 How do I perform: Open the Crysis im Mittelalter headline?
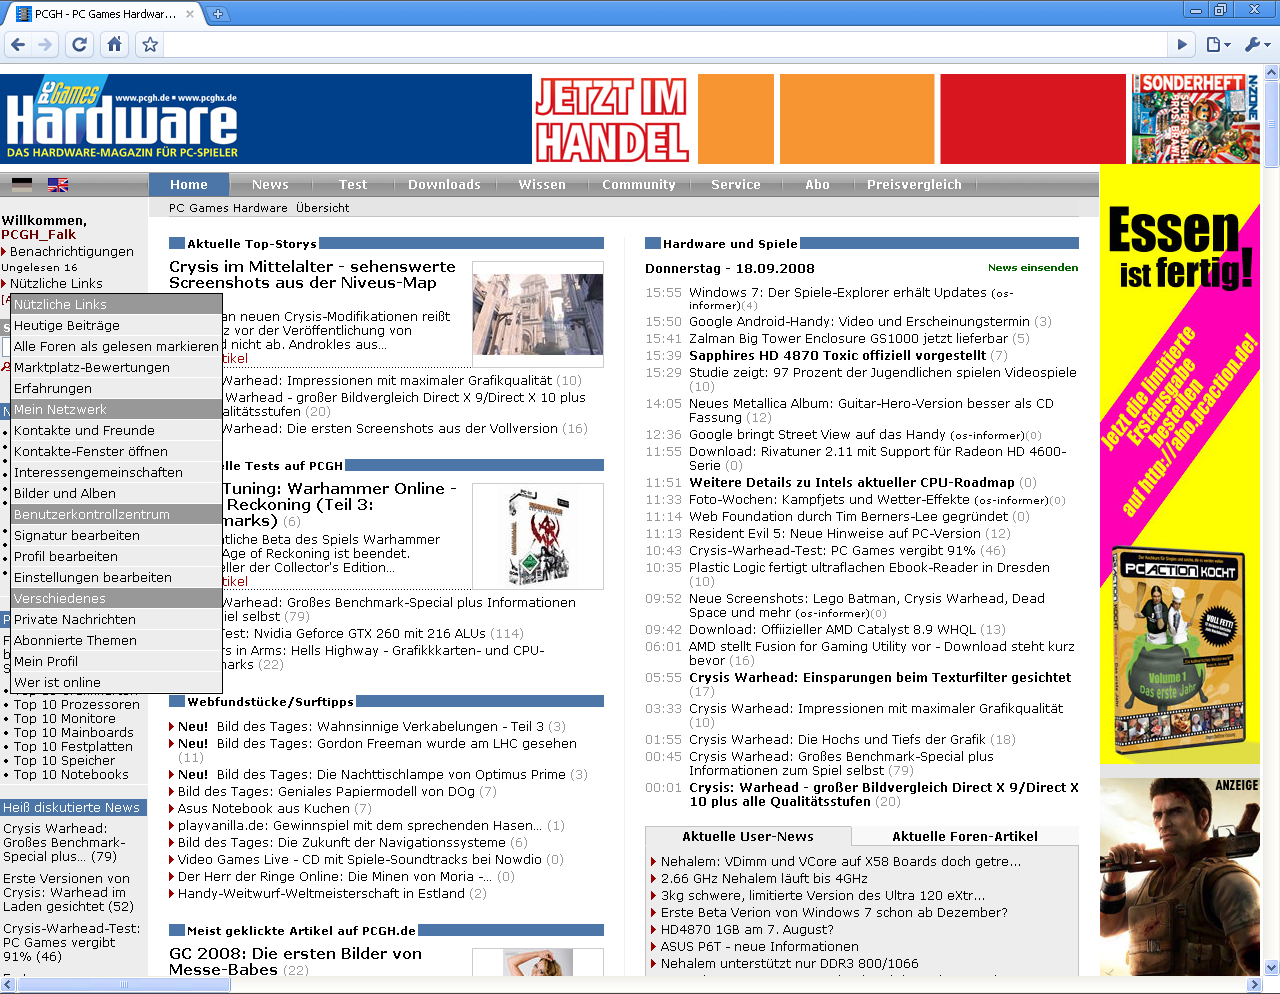312,275
